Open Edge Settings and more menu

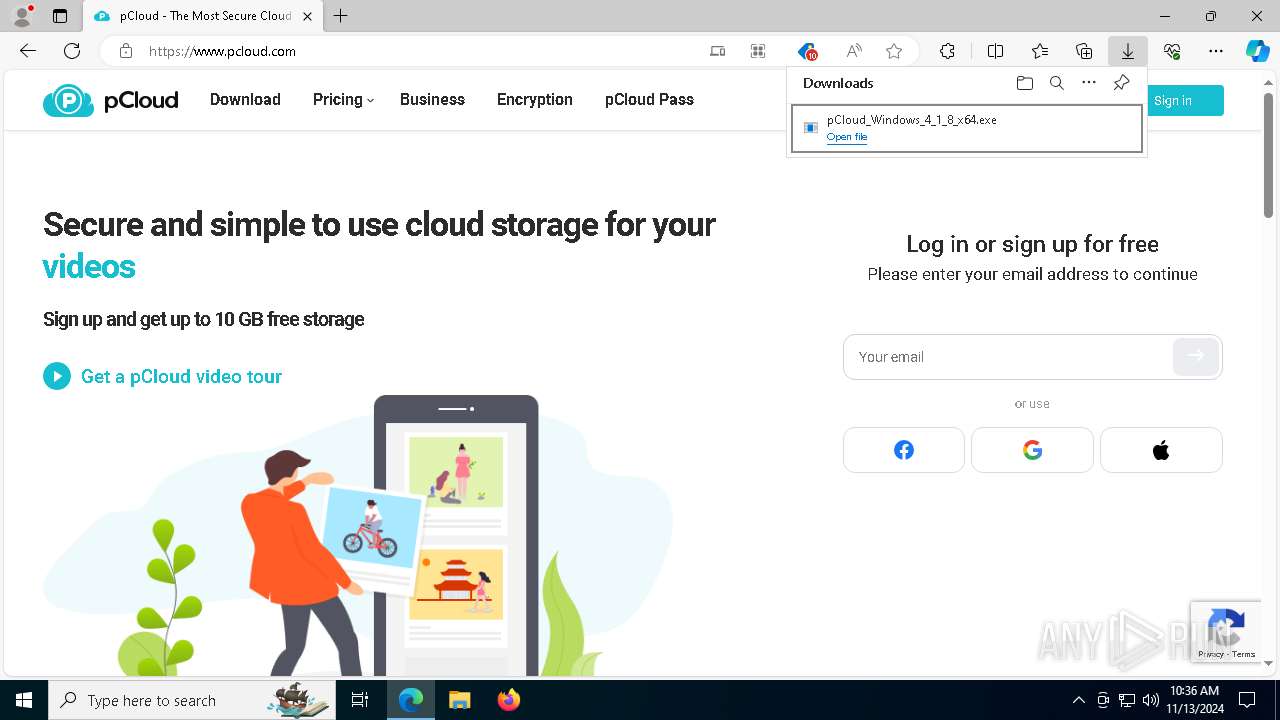(1216, 51)
